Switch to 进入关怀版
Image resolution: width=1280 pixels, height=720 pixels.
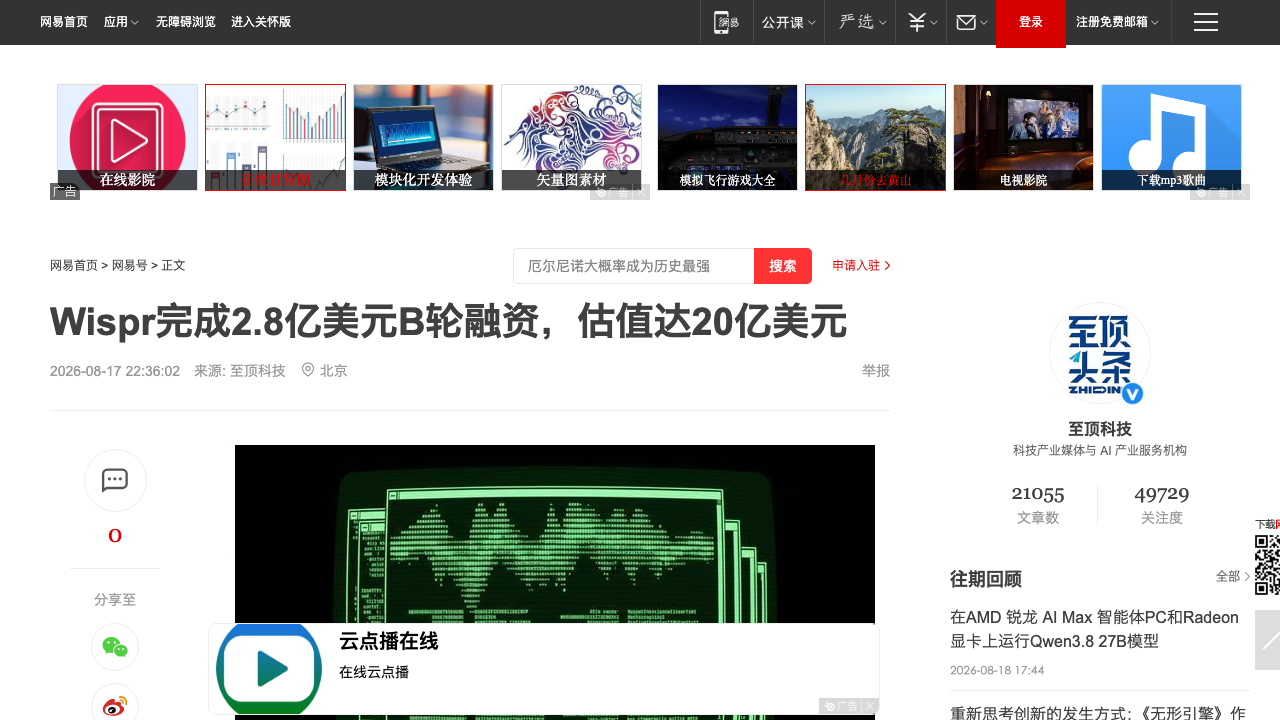coord(261,22)
